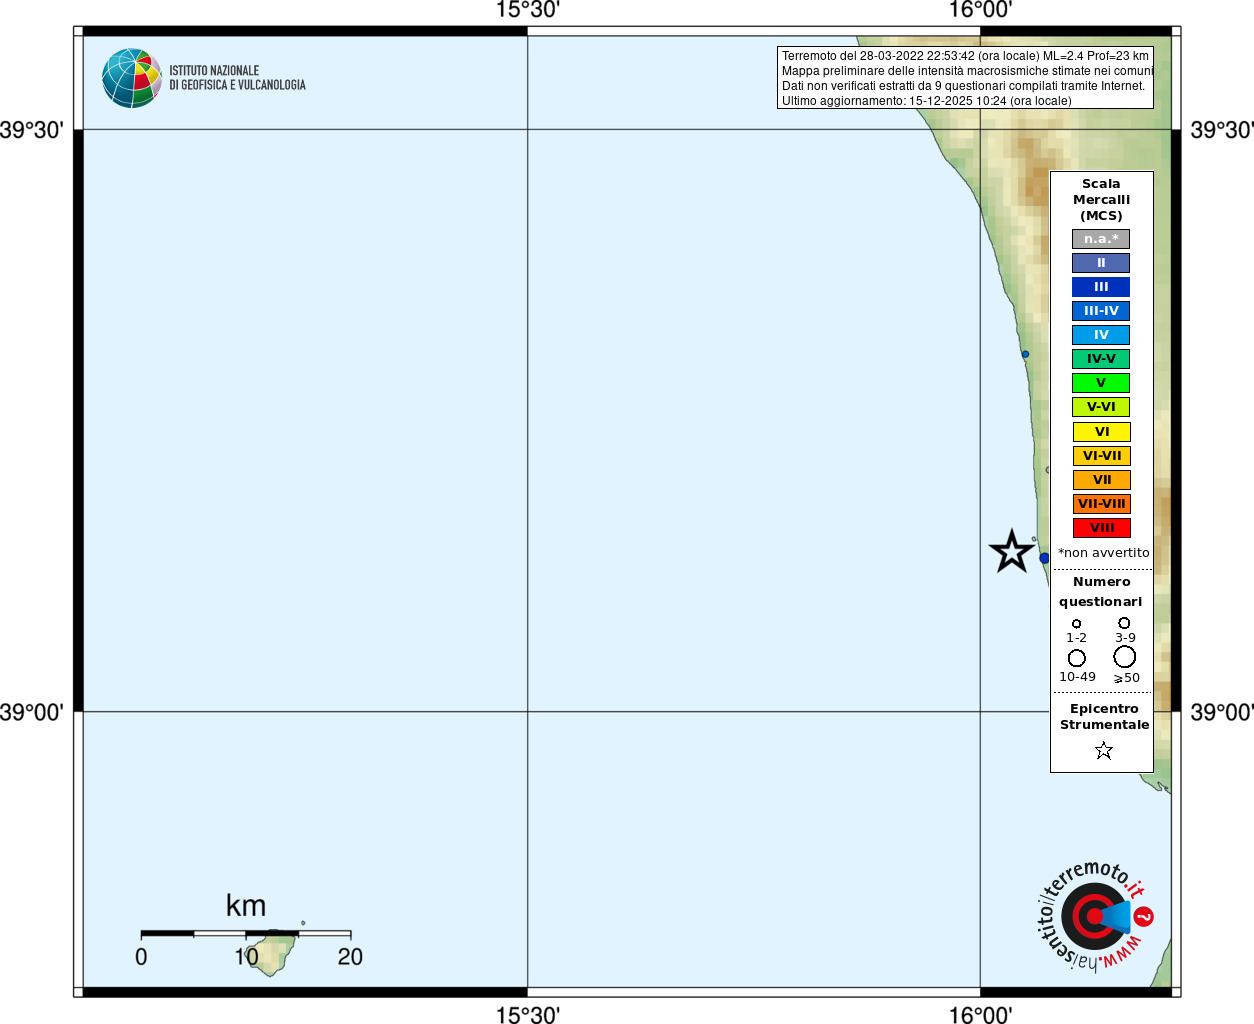This screenshot has height=1024, width=1254.
Task: Click the 'Scala Mercalli (MCS)' legend title
Action: point(1101,200)
